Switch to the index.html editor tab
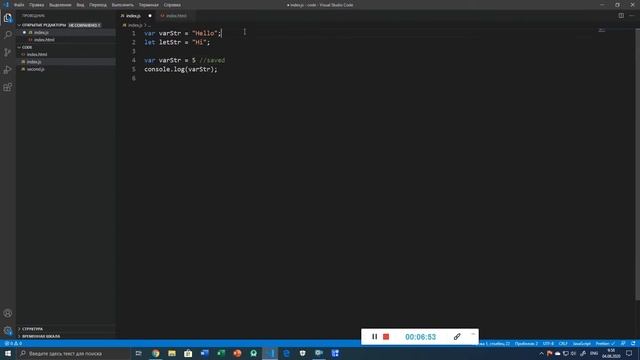Screen dimensions: 640x360 click(176, 16)
